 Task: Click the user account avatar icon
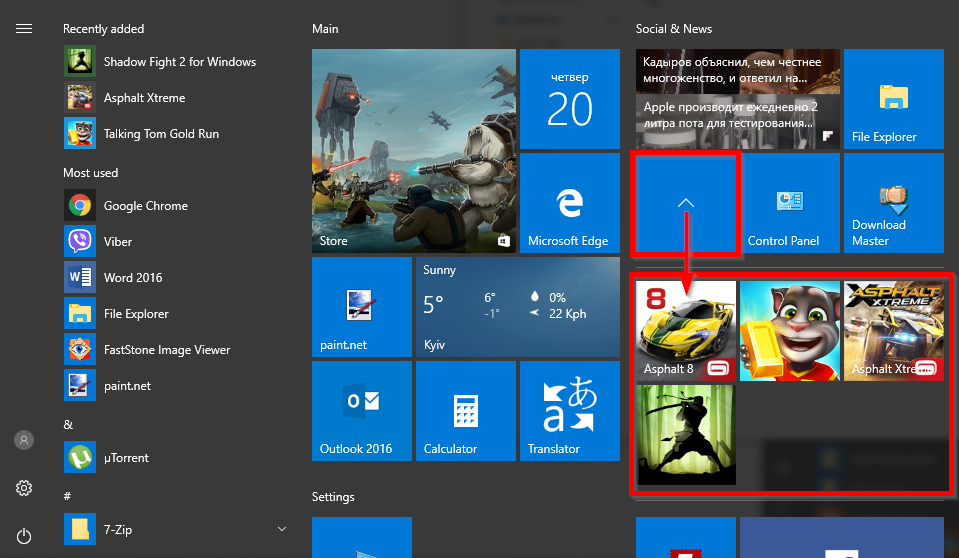click(x=24, y=440)
